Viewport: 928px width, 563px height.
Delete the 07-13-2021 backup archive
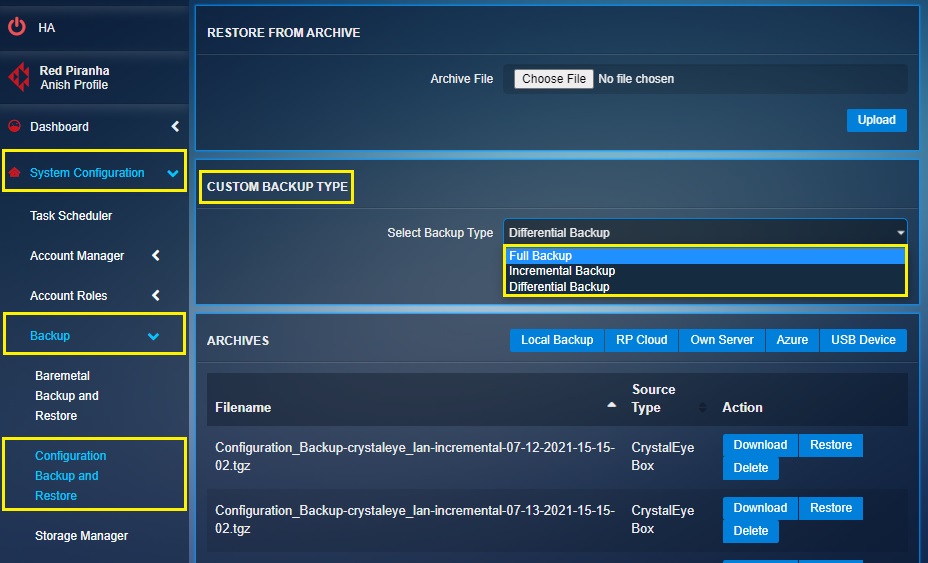[x=750, y=531]
